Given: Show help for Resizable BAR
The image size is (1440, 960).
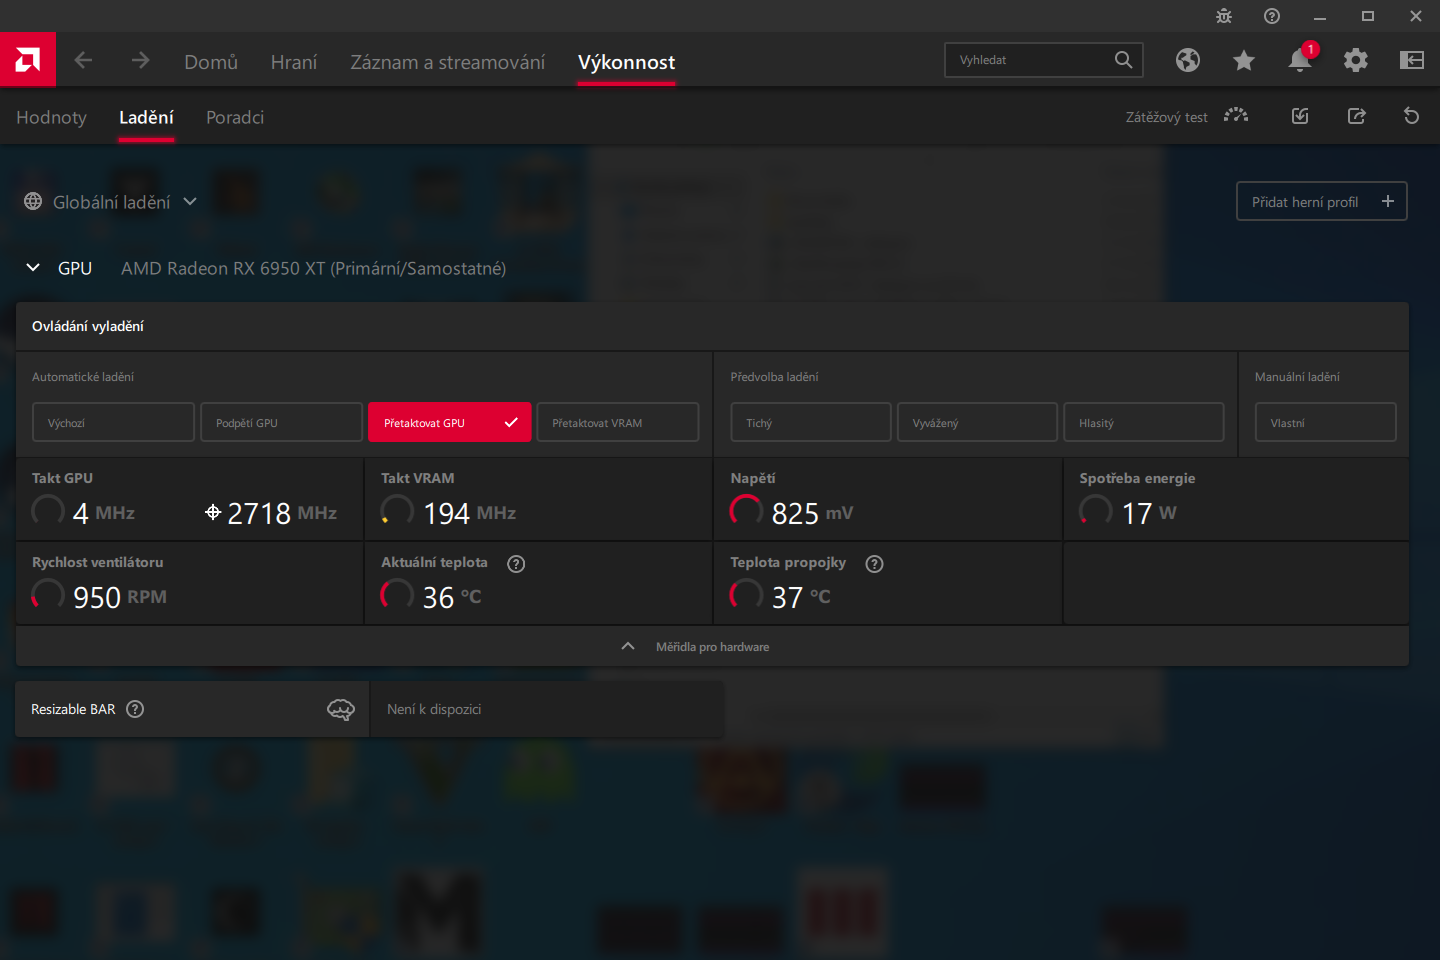Looking at the screenshot, I should coord(135,709).
